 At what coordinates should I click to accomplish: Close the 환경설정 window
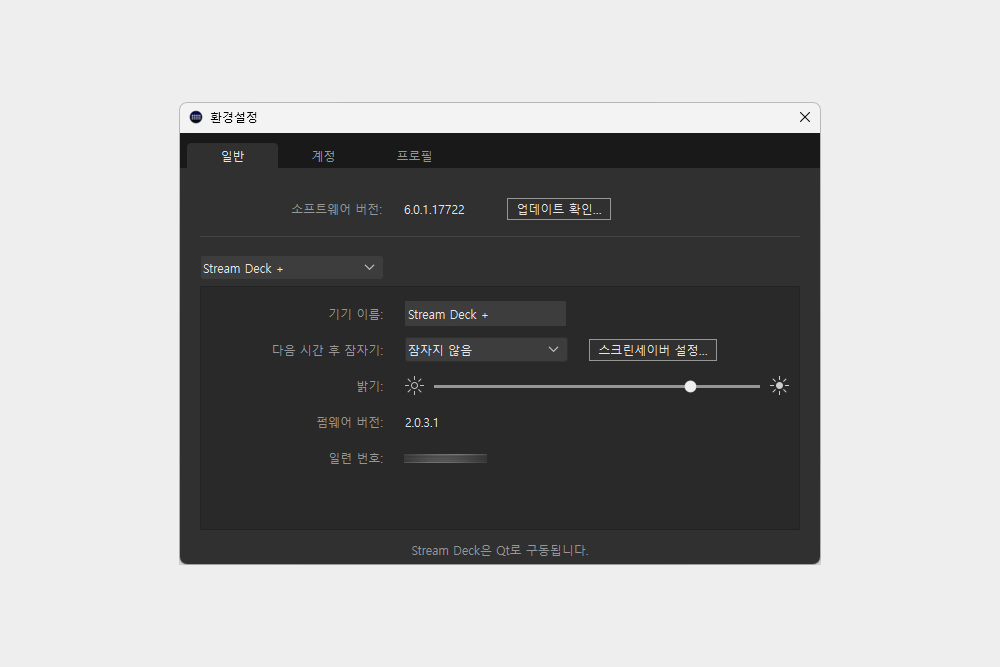pos(805,117)
